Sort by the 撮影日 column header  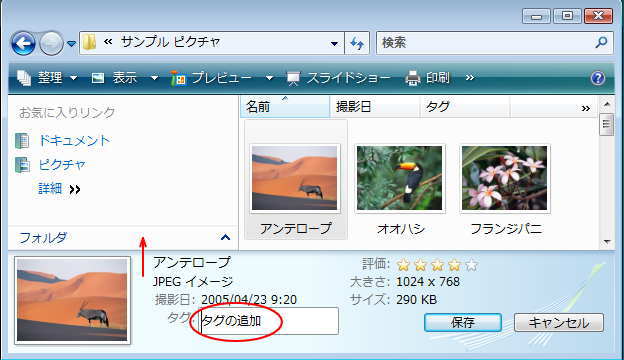pos(375,107)
